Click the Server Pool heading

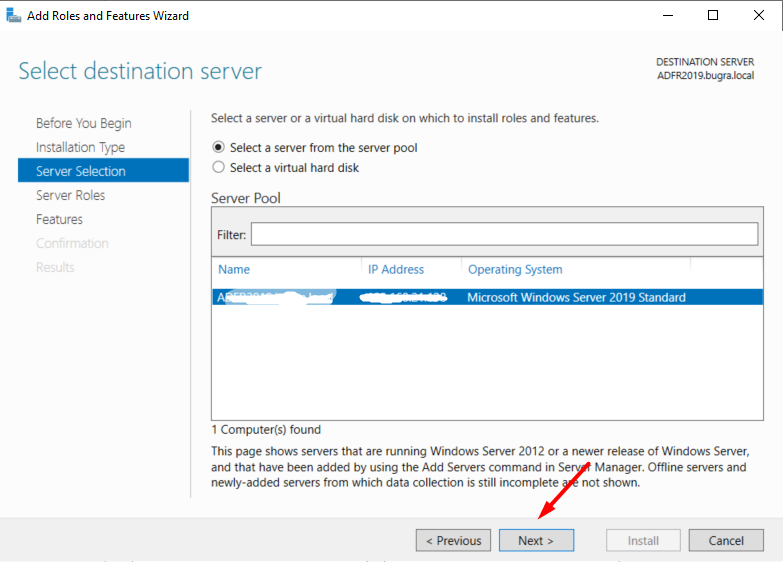[246, 198]
